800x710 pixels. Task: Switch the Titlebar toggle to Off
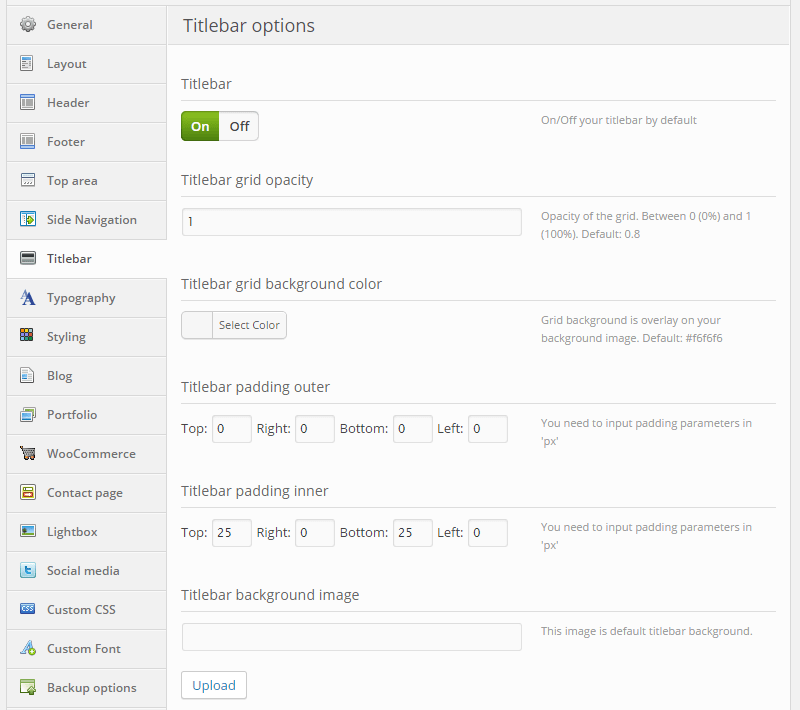[x=239, y=126]
